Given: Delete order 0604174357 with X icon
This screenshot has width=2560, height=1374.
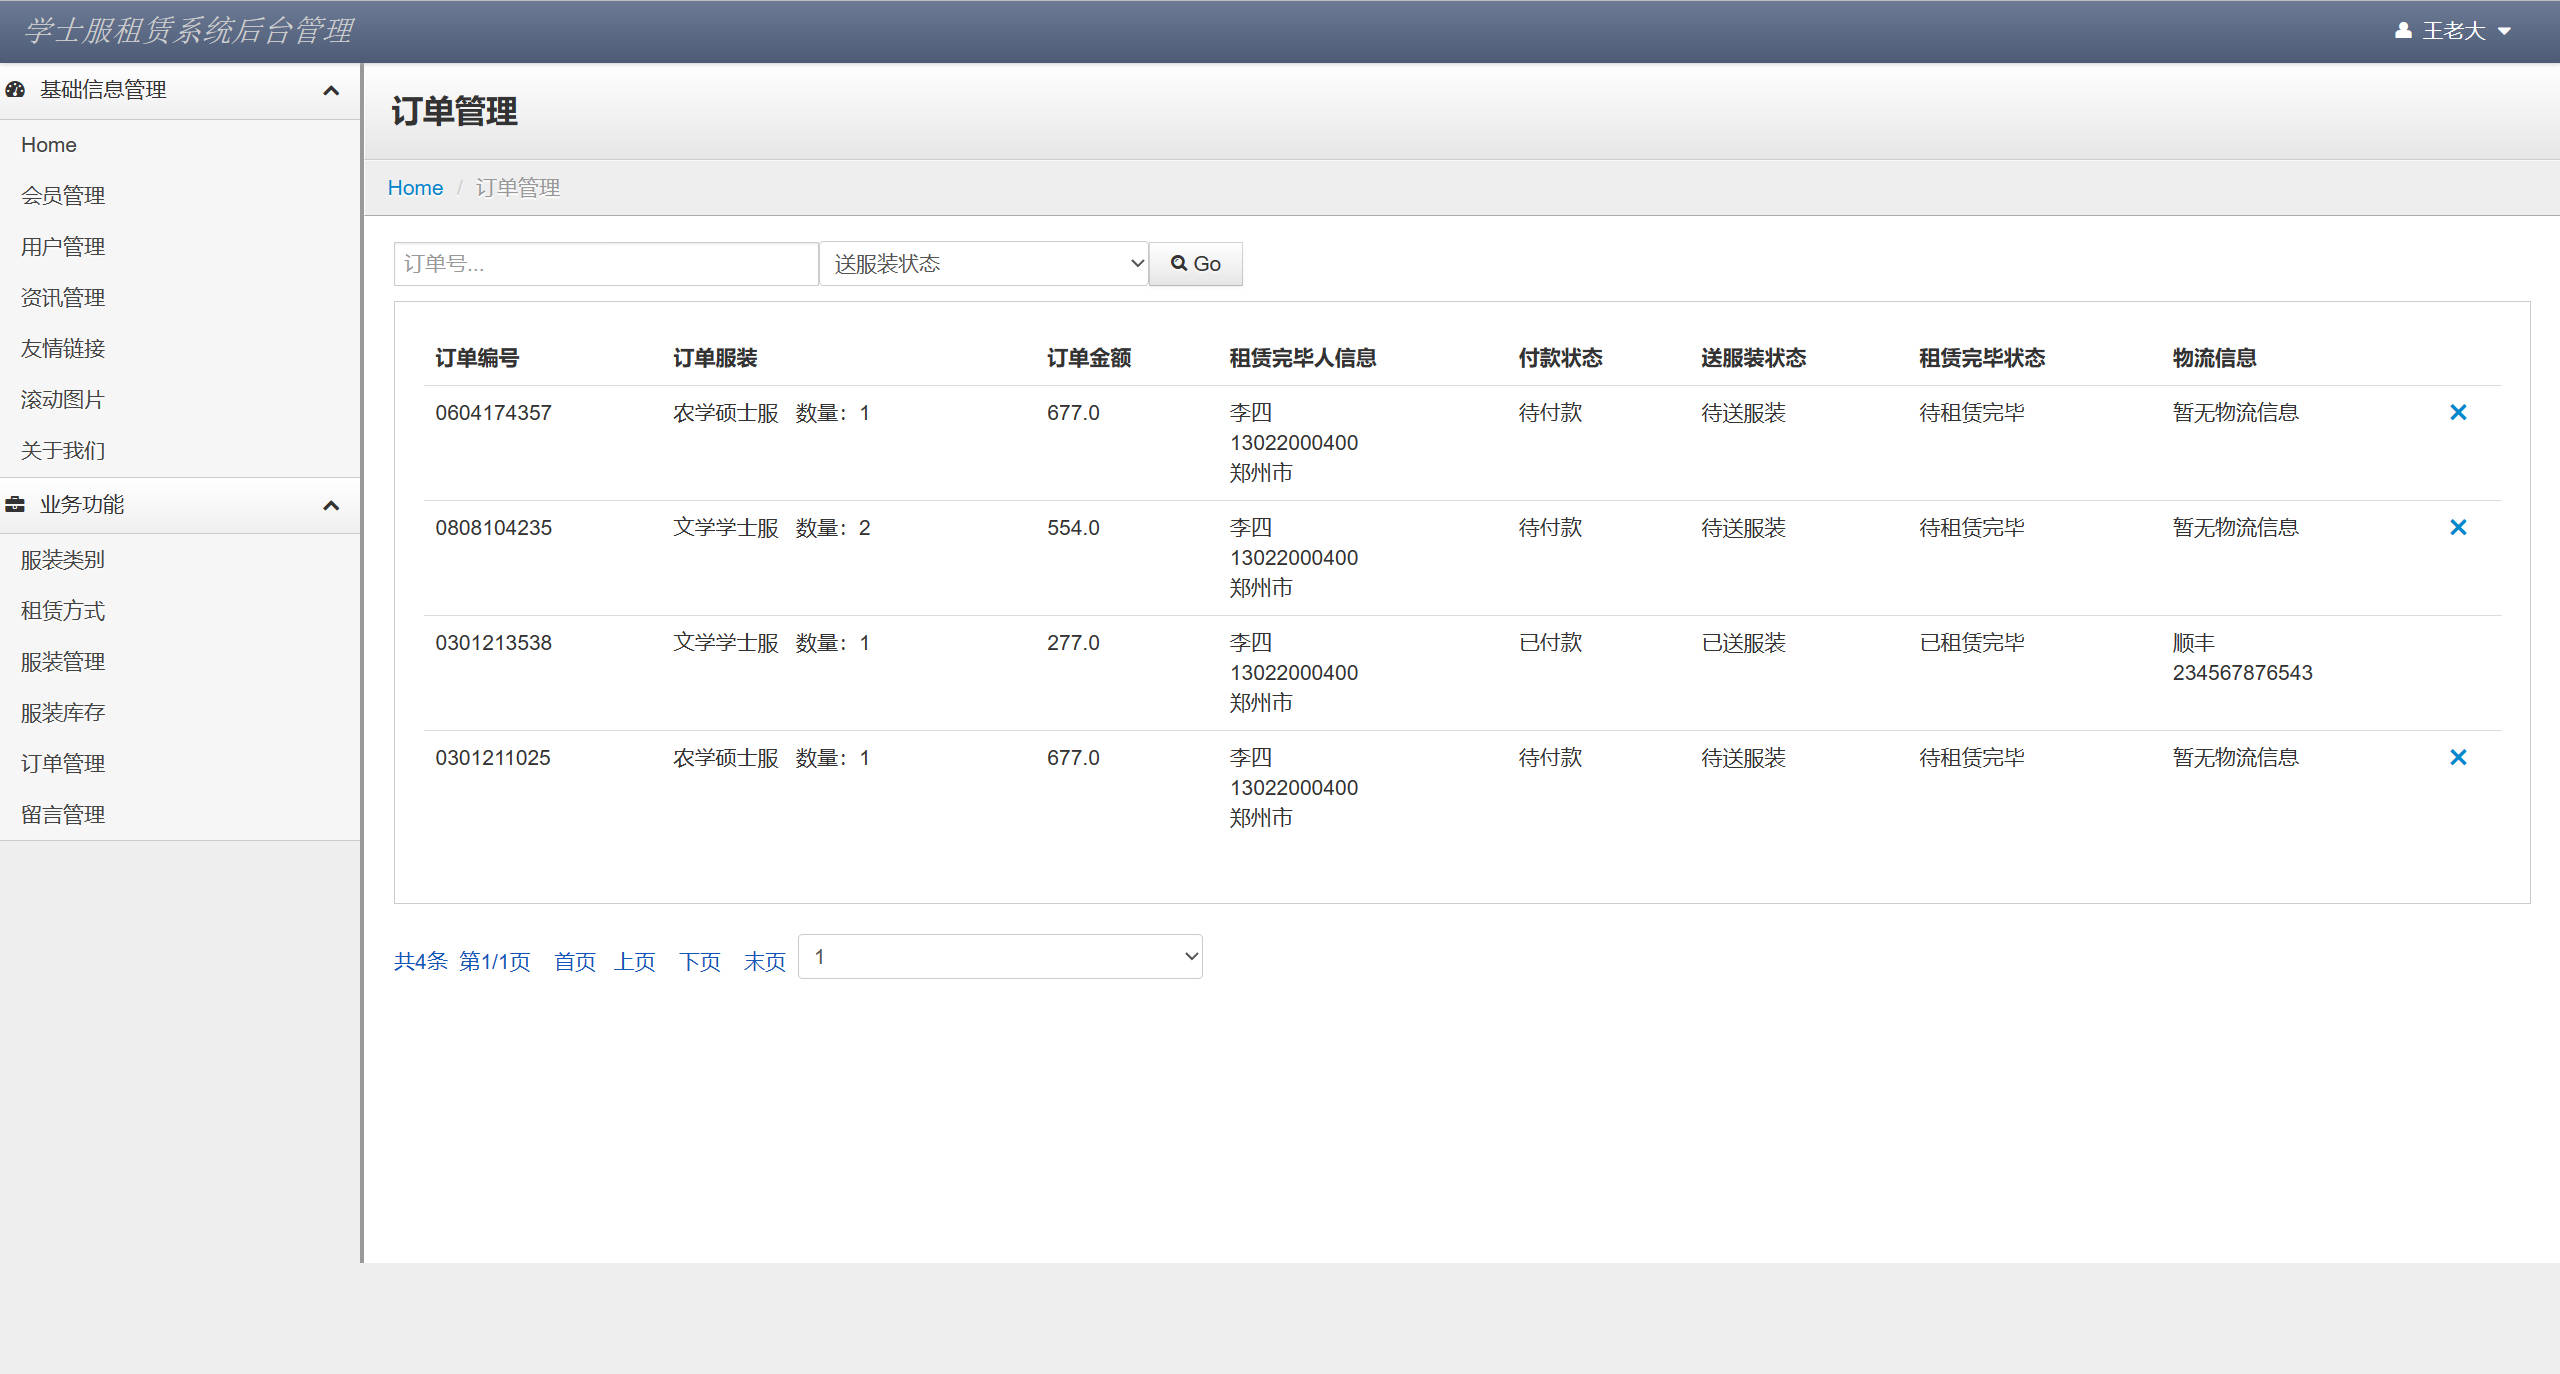Looking at the screenshot, I should pyautogui.click(x=2458, y=412).
